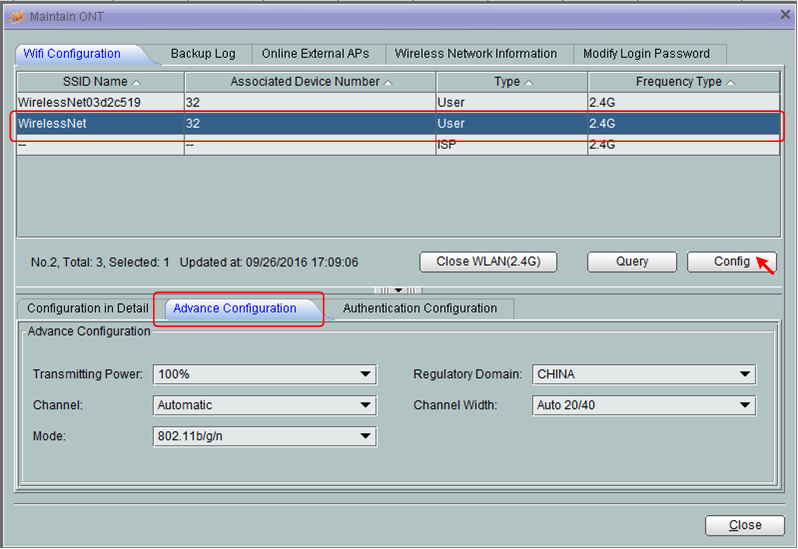The width and height of the screenshot is (798, 549).
Task: Open the Transmitting Power dropdown
Action: tap(265, 375)
